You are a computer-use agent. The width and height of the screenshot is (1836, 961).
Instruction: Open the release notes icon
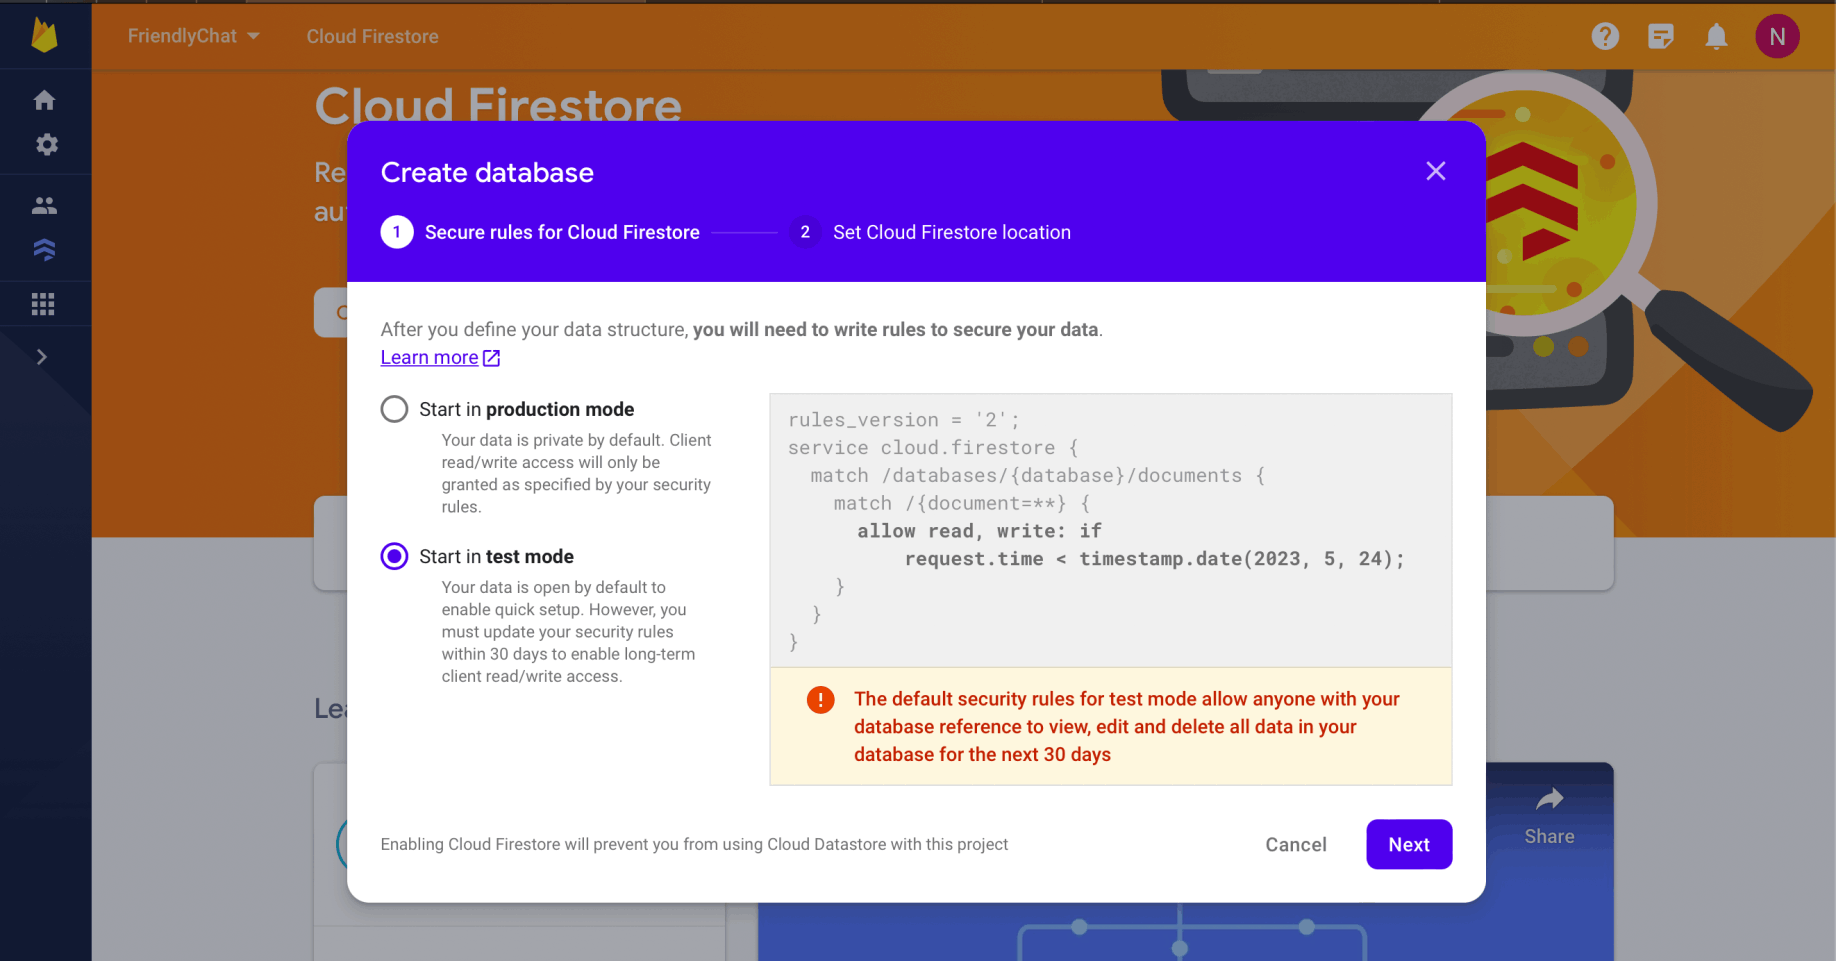point(1661,37)
